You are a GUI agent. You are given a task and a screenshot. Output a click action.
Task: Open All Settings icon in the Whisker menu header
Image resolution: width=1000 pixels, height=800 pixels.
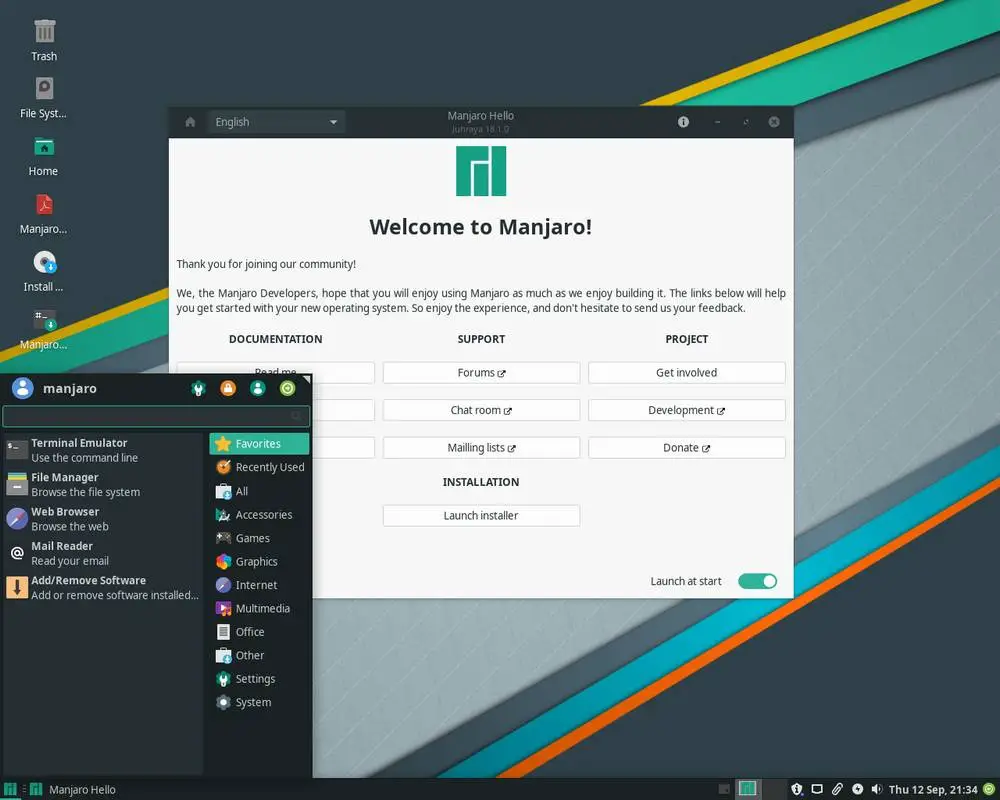198,389
